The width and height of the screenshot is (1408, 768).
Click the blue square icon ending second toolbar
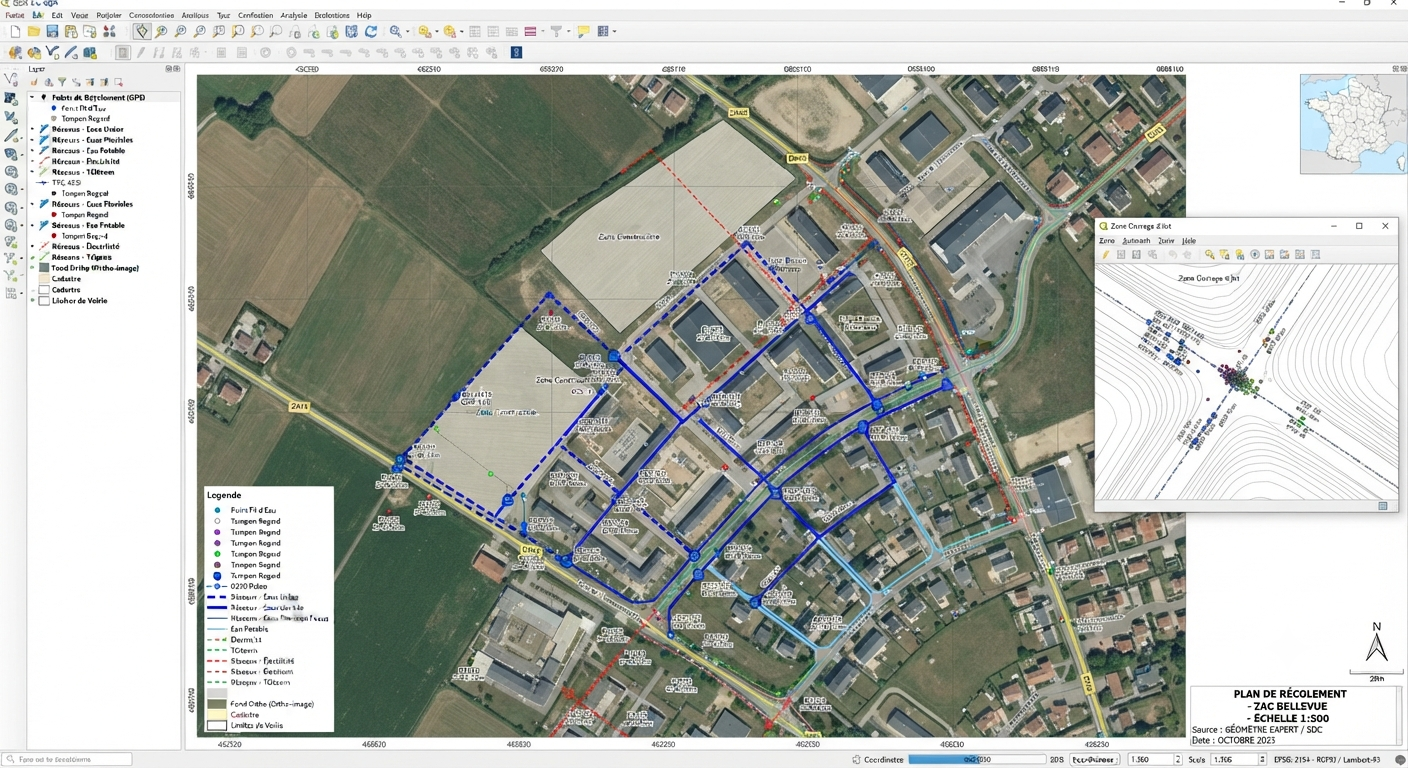(516, 52)
